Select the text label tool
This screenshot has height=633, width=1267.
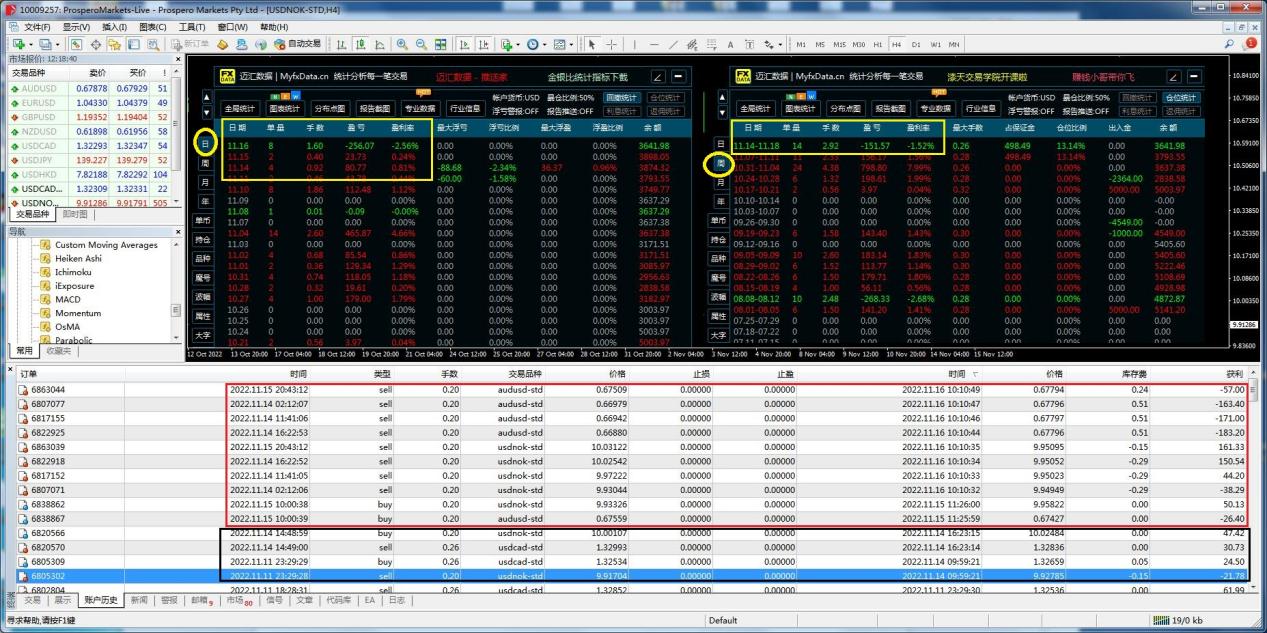click(x=750, y=44)
